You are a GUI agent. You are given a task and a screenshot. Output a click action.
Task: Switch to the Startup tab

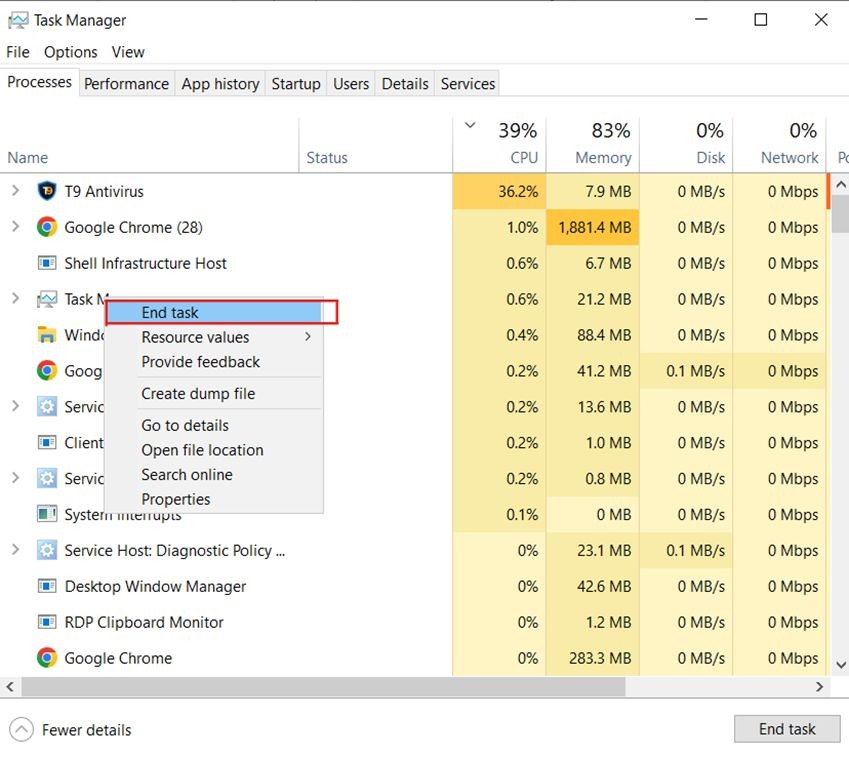296,84
